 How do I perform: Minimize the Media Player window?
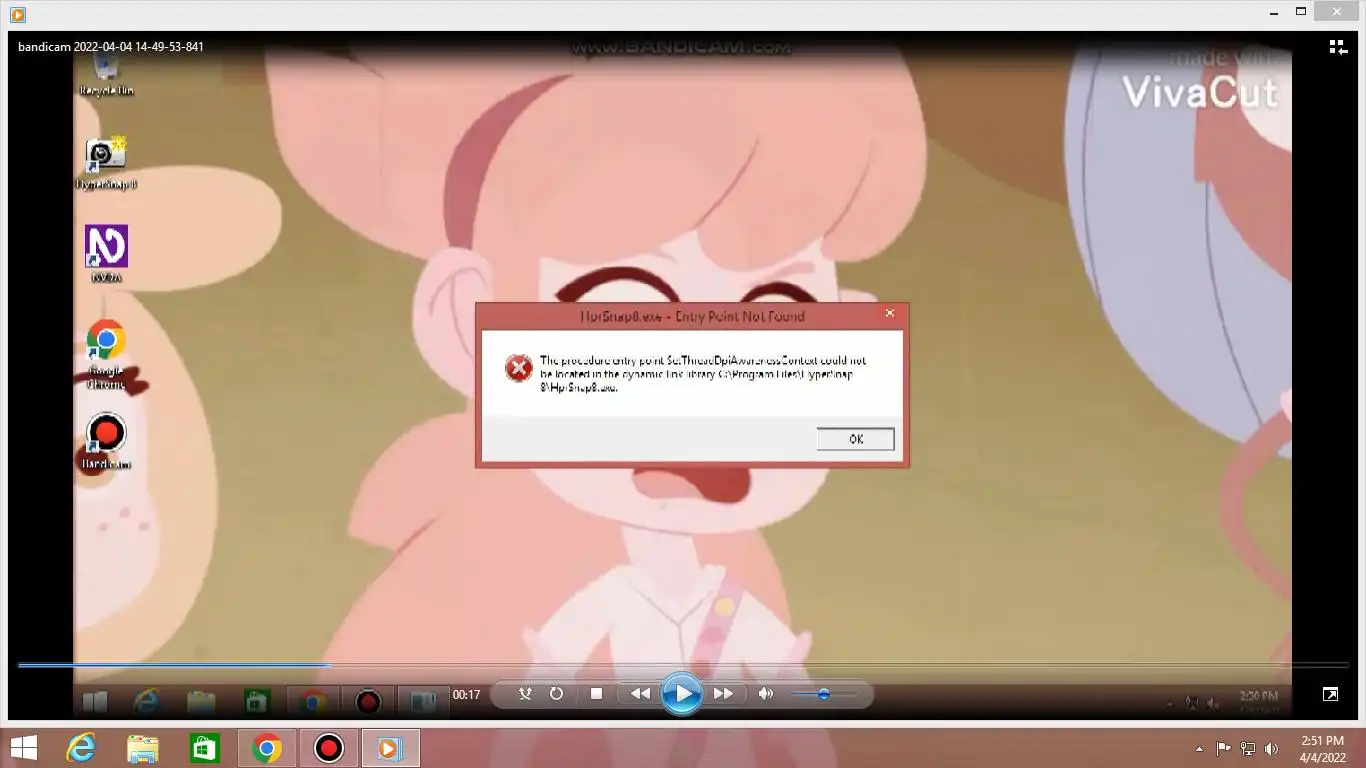point(1273,12)
